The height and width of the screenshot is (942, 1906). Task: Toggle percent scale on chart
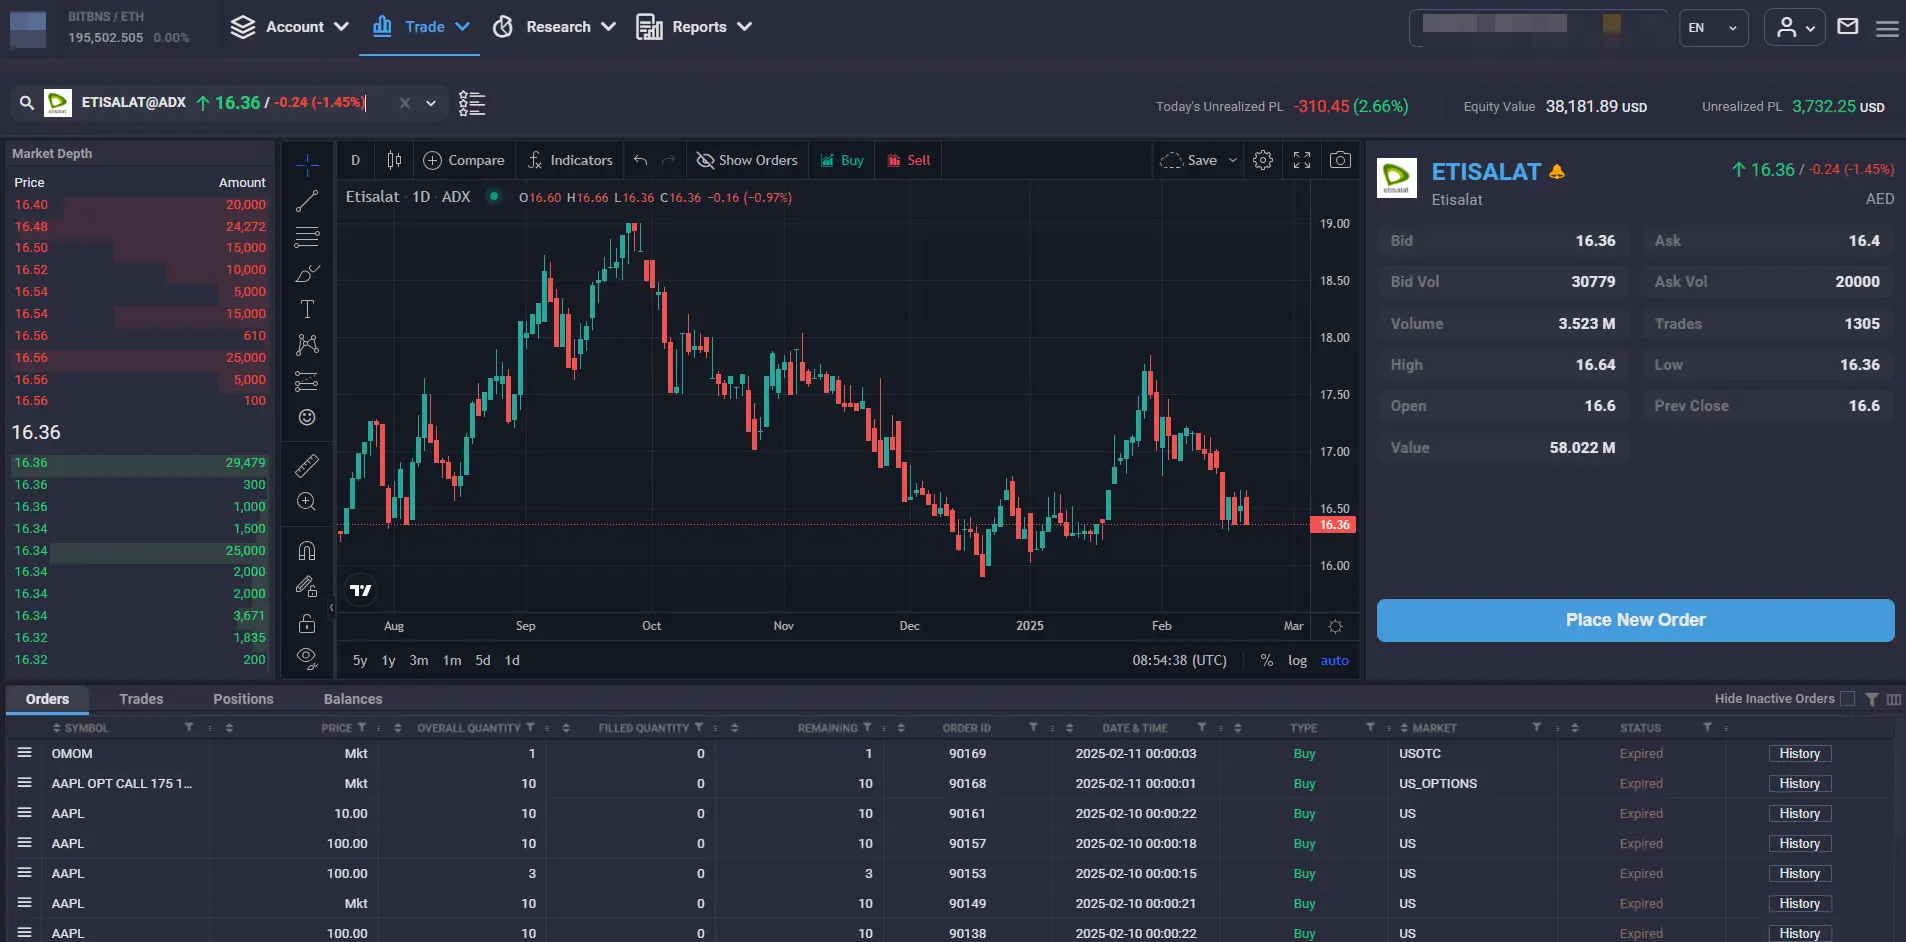1267,660
